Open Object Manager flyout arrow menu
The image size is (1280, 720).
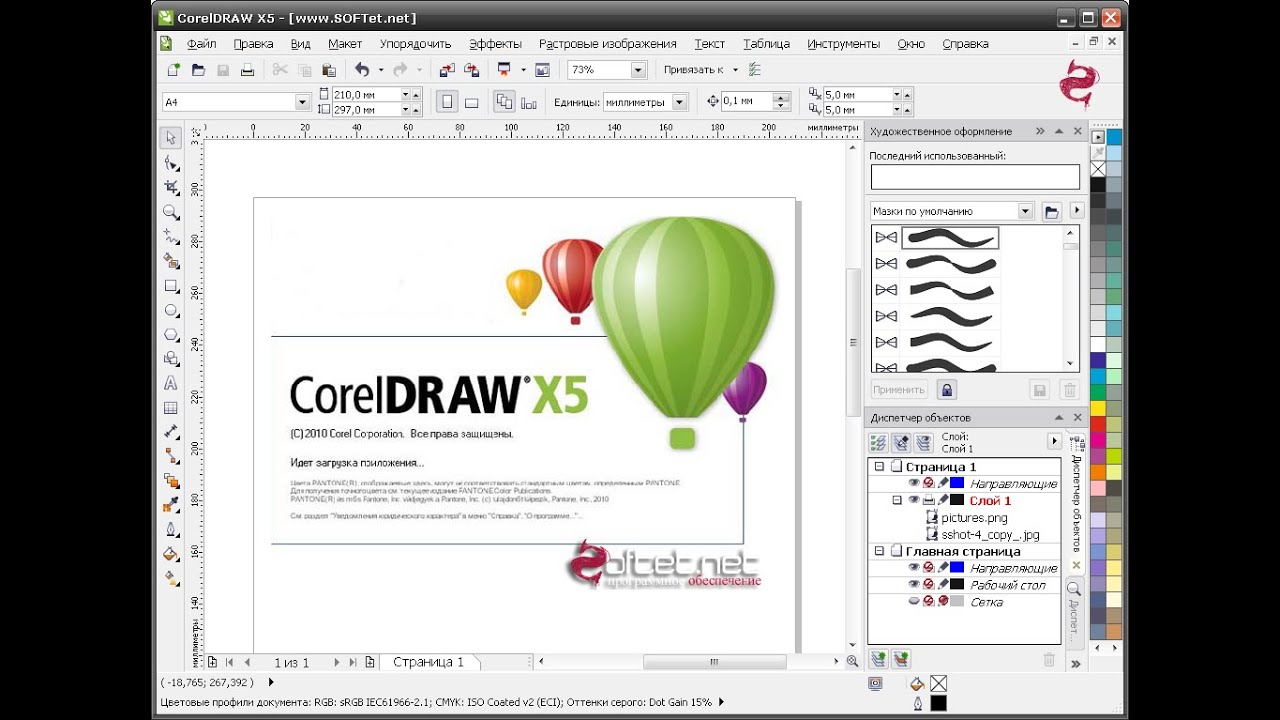coord(1053,441)
